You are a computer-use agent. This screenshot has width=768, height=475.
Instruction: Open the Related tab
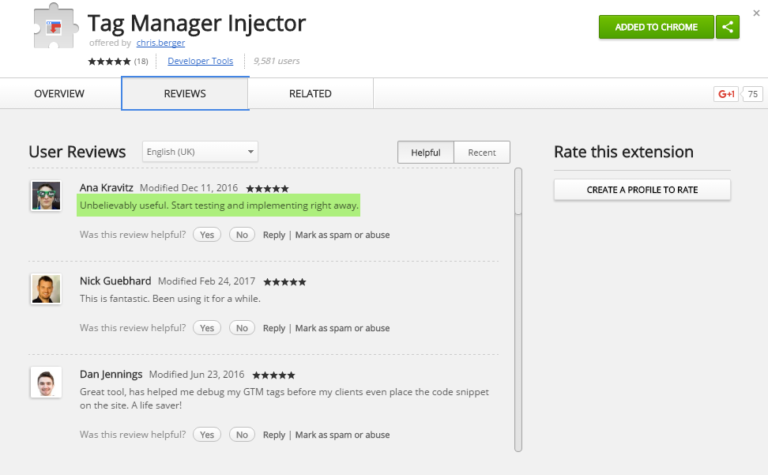pos(311,94)
